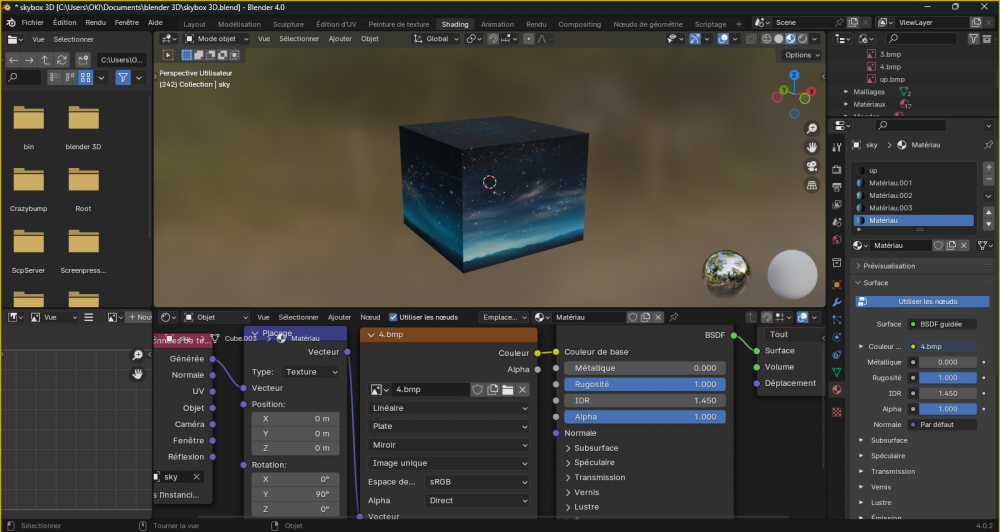
Task: Toggle file browser filter funnel
Action: point(123,77)
